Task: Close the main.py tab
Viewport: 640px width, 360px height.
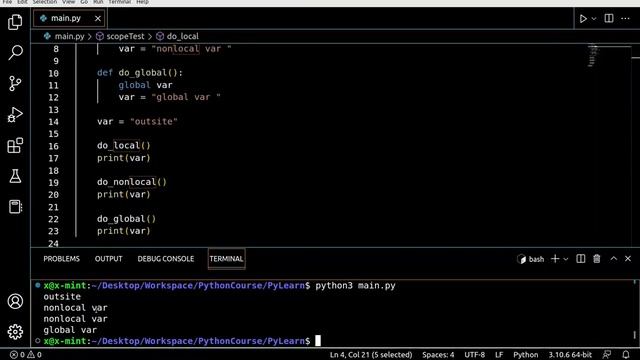Action: (x=98, y=18)
